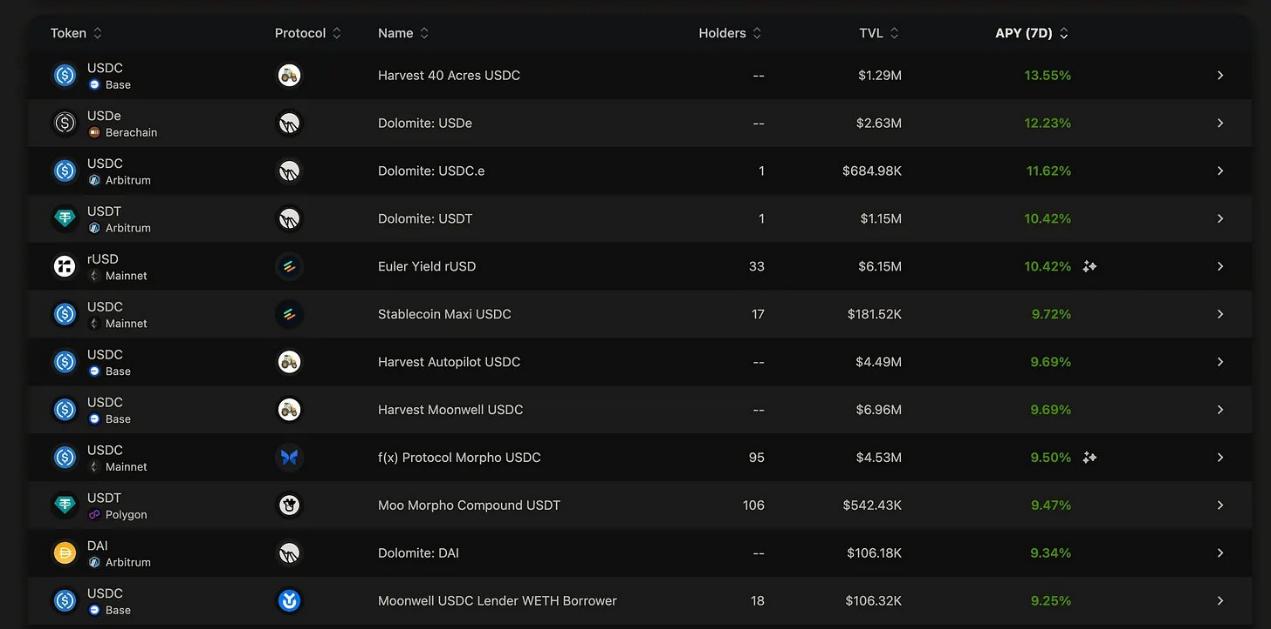Sort by the Token column header
Image resolution: width=1271 pixels, height=629 pixels.
[69, 32]
